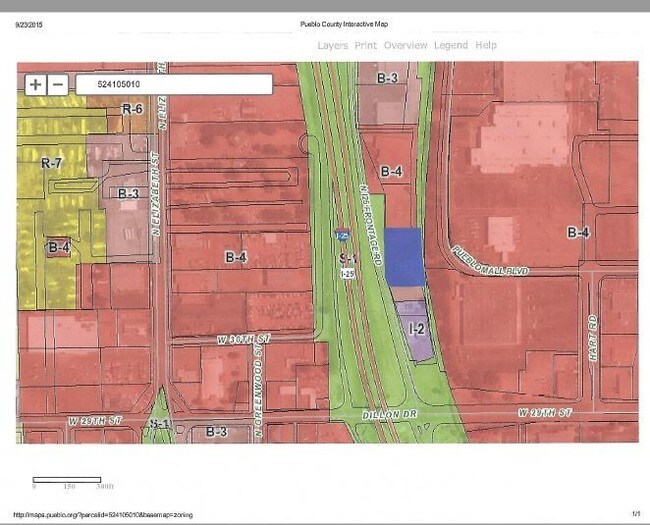This screenshot has width=650, height=525.
Task: Open the Help menu
Action: pyautogui.click(x=486, y=45)
